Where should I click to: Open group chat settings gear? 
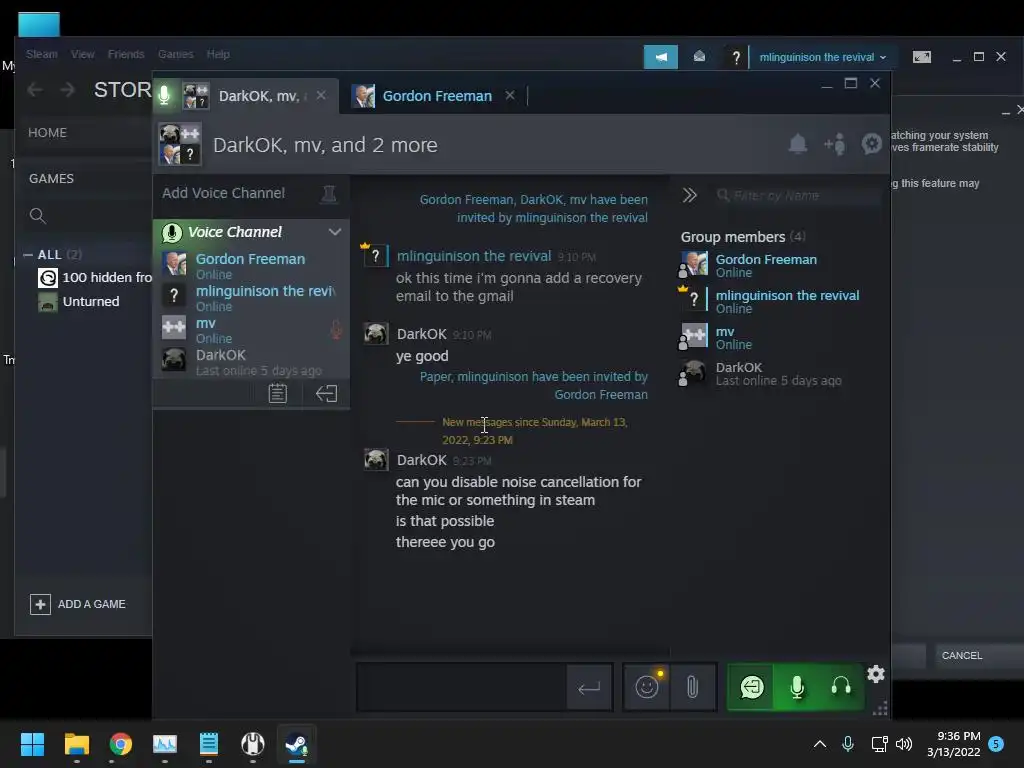pyautogui.click(x=871, y=144)
